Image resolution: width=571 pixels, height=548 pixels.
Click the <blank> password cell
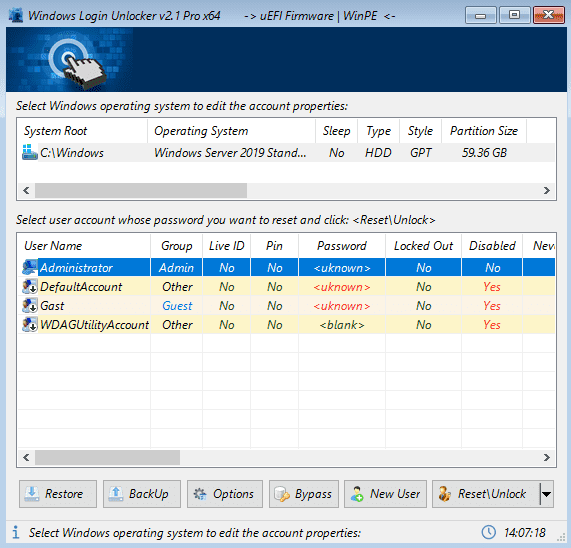[342, 325]
